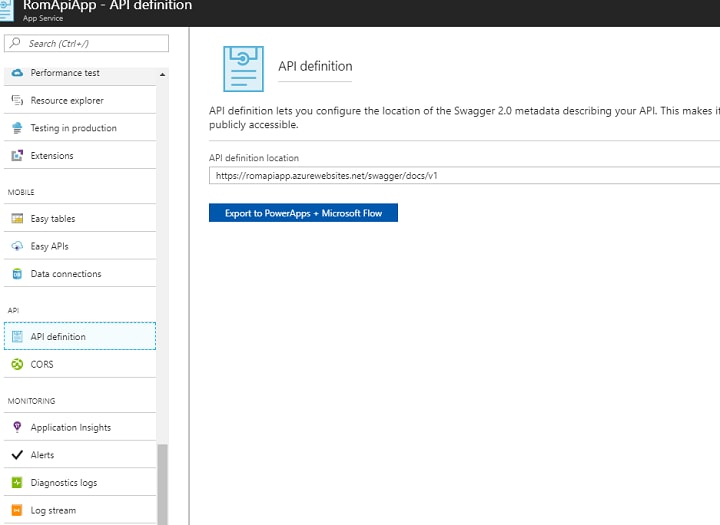
Task: Click the search magnifier icon
Action: (x=15, y=43)
